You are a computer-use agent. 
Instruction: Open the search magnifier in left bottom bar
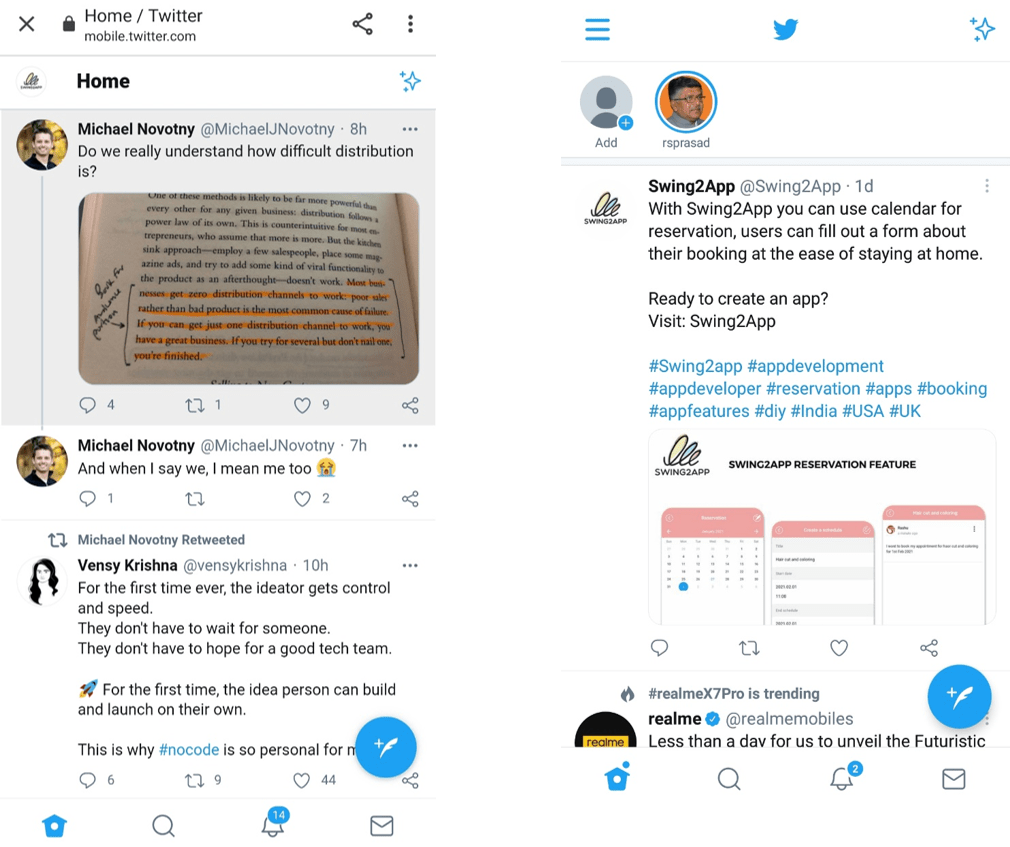[163, 825]
